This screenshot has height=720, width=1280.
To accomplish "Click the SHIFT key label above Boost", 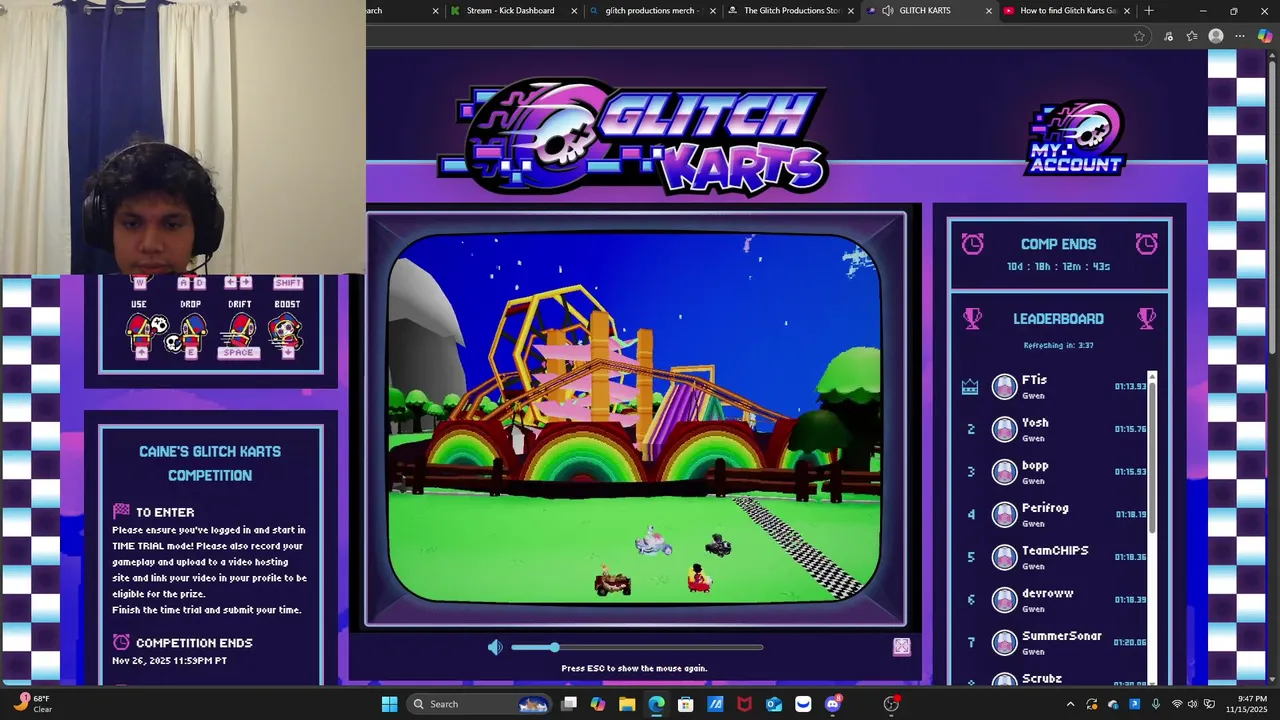I will pos(287,283).
